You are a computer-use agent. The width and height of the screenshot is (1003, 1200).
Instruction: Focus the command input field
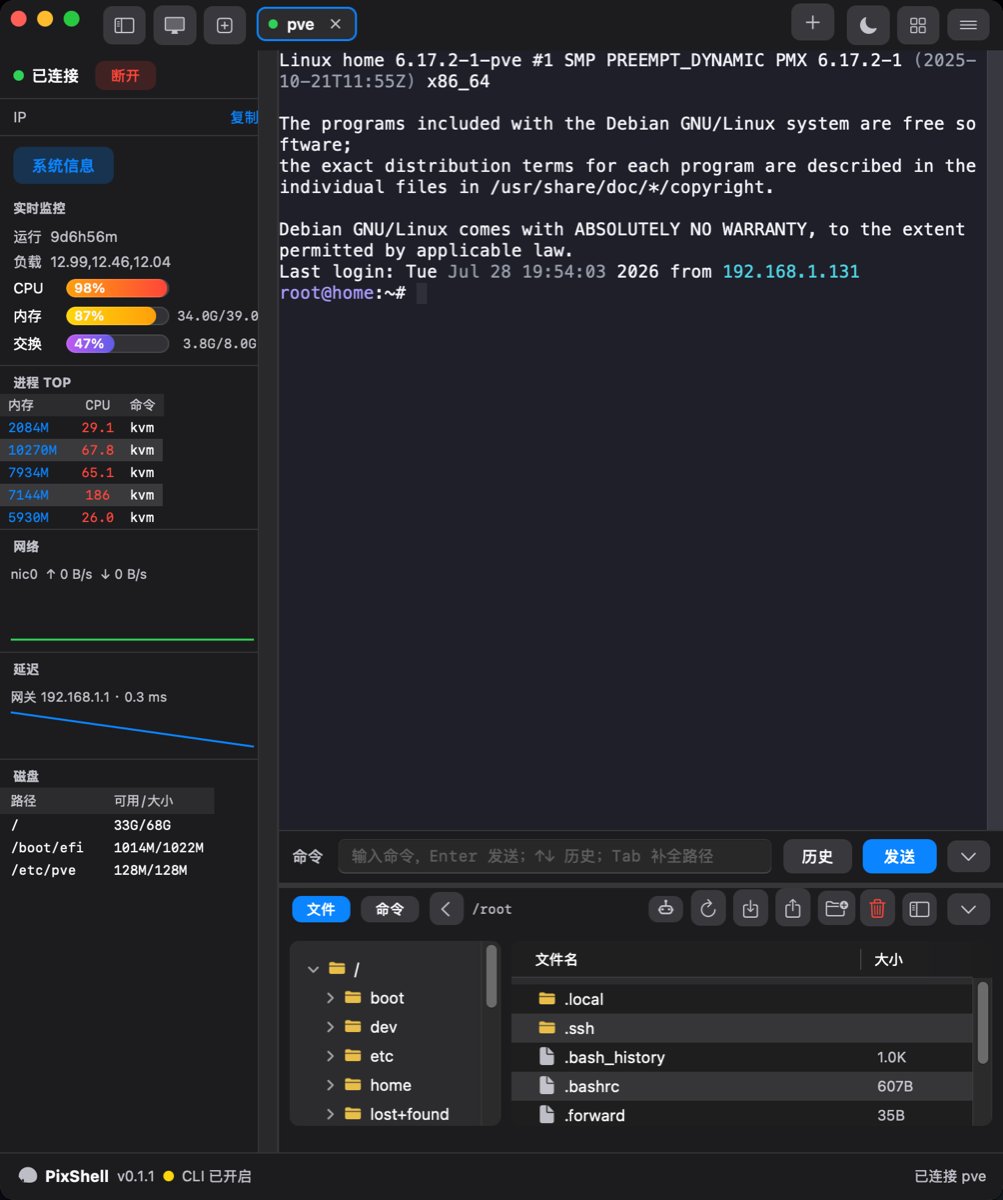pyautogui.click(x=555, y=856)
